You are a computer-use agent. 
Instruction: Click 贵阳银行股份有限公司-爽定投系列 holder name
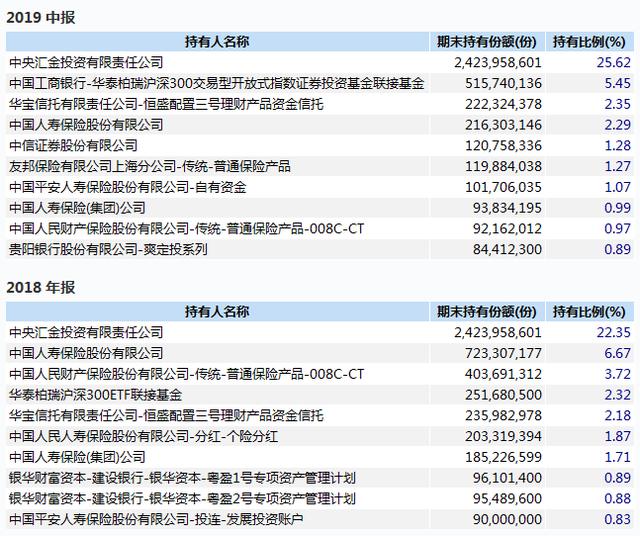click(109, 249)
